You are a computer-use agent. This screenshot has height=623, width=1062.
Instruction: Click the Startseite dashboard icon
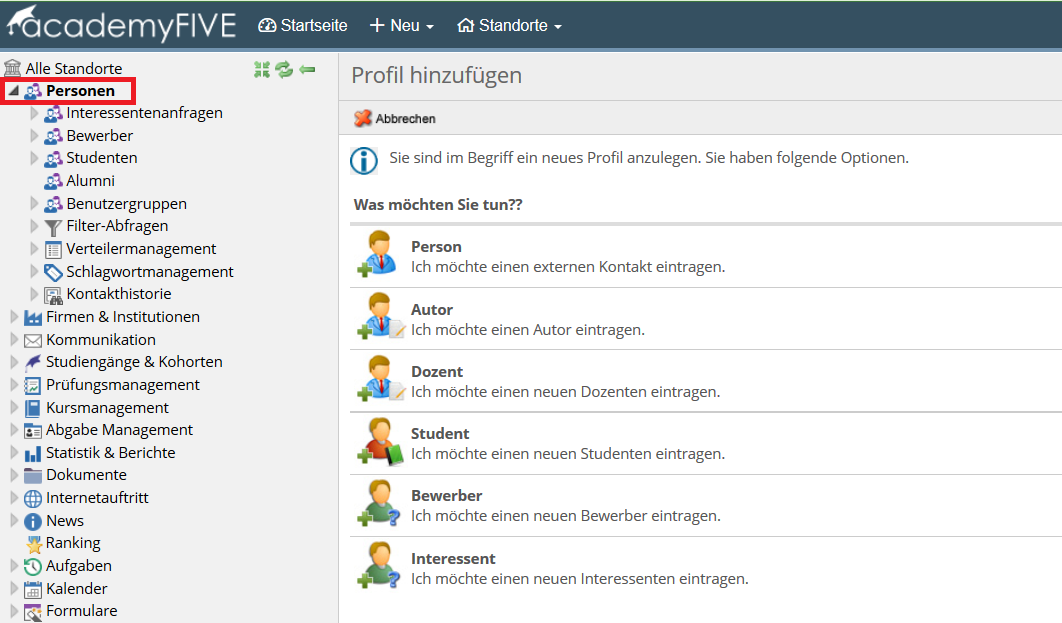click(x=267, y=26)
